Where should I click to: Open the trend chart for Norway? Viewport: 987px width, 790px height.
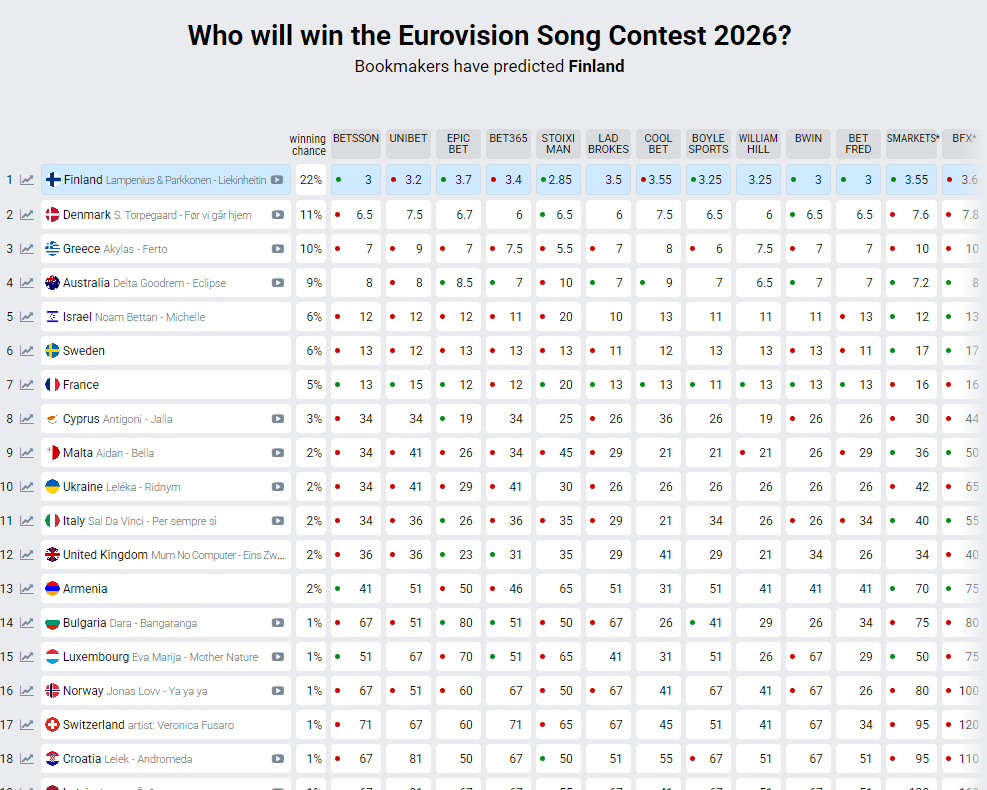click(x=27, y=691)
